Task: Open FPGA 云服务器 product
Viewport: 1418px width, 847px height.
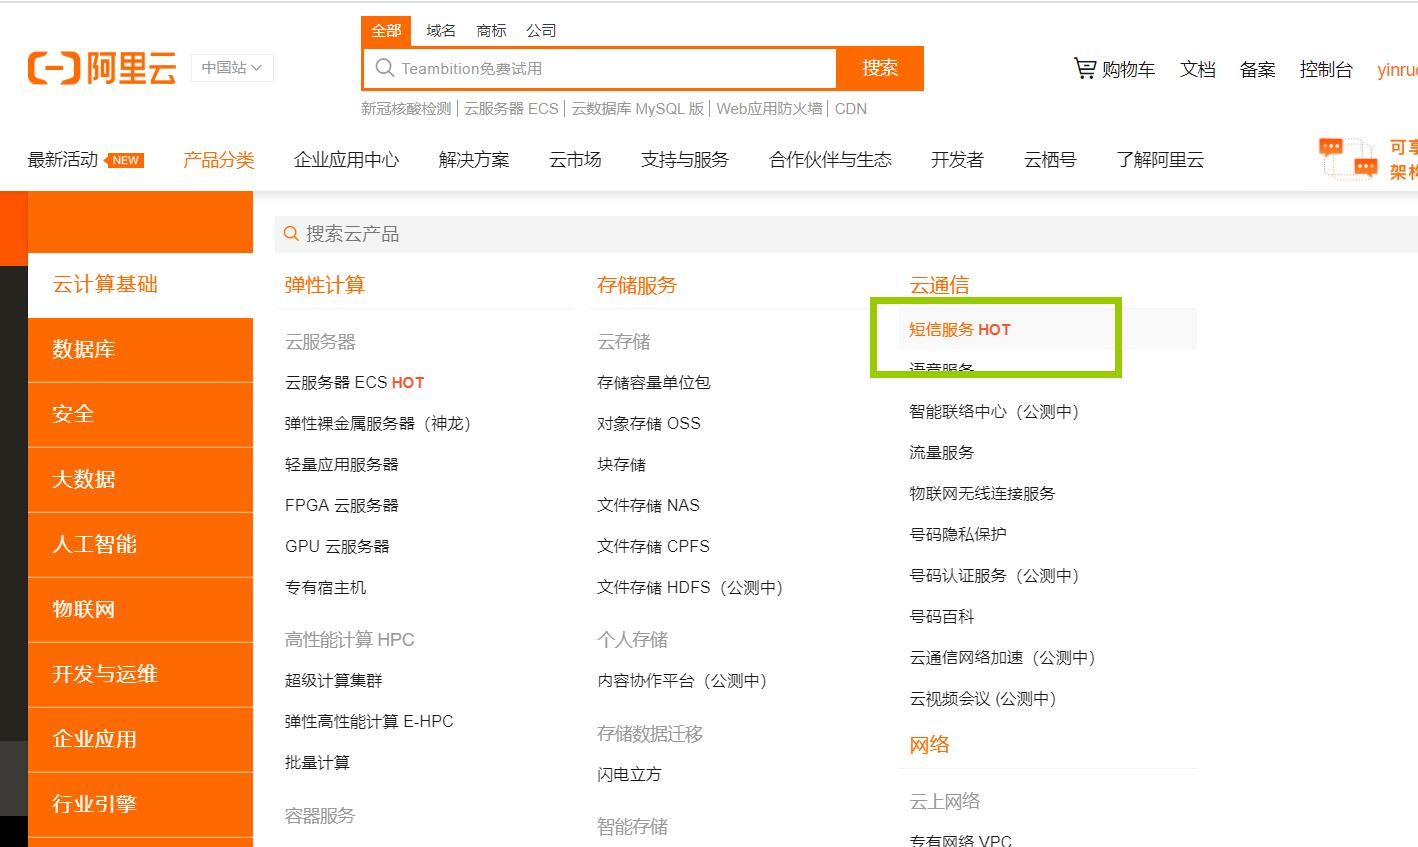Action: click(341, 505)
